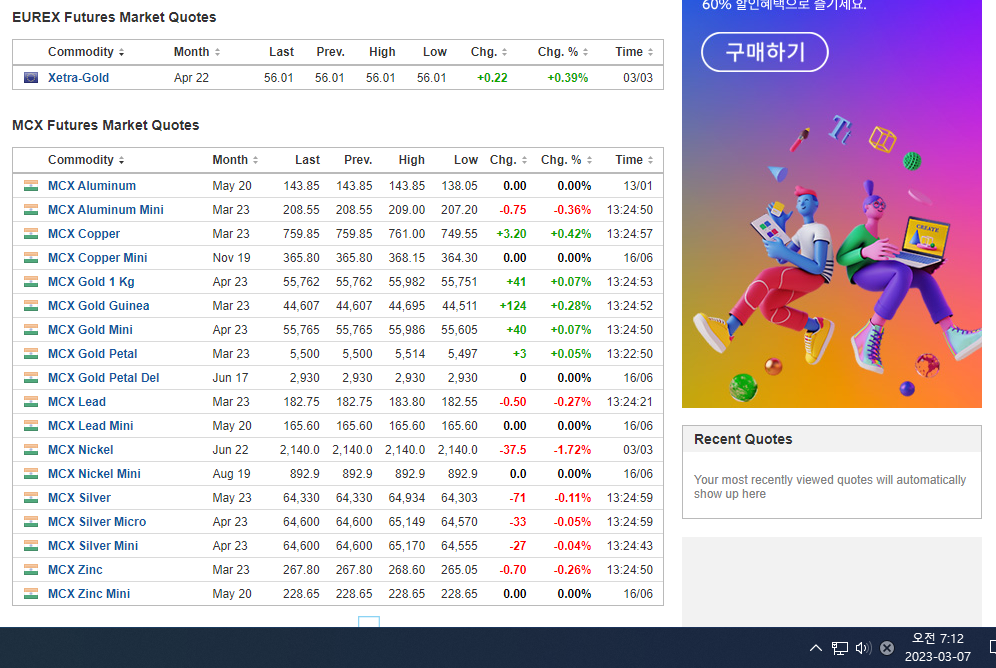This screenshot has width=996, height=668.
Task: Show hidden tray icons chevron in taskbar
Action: pos(816,648)
